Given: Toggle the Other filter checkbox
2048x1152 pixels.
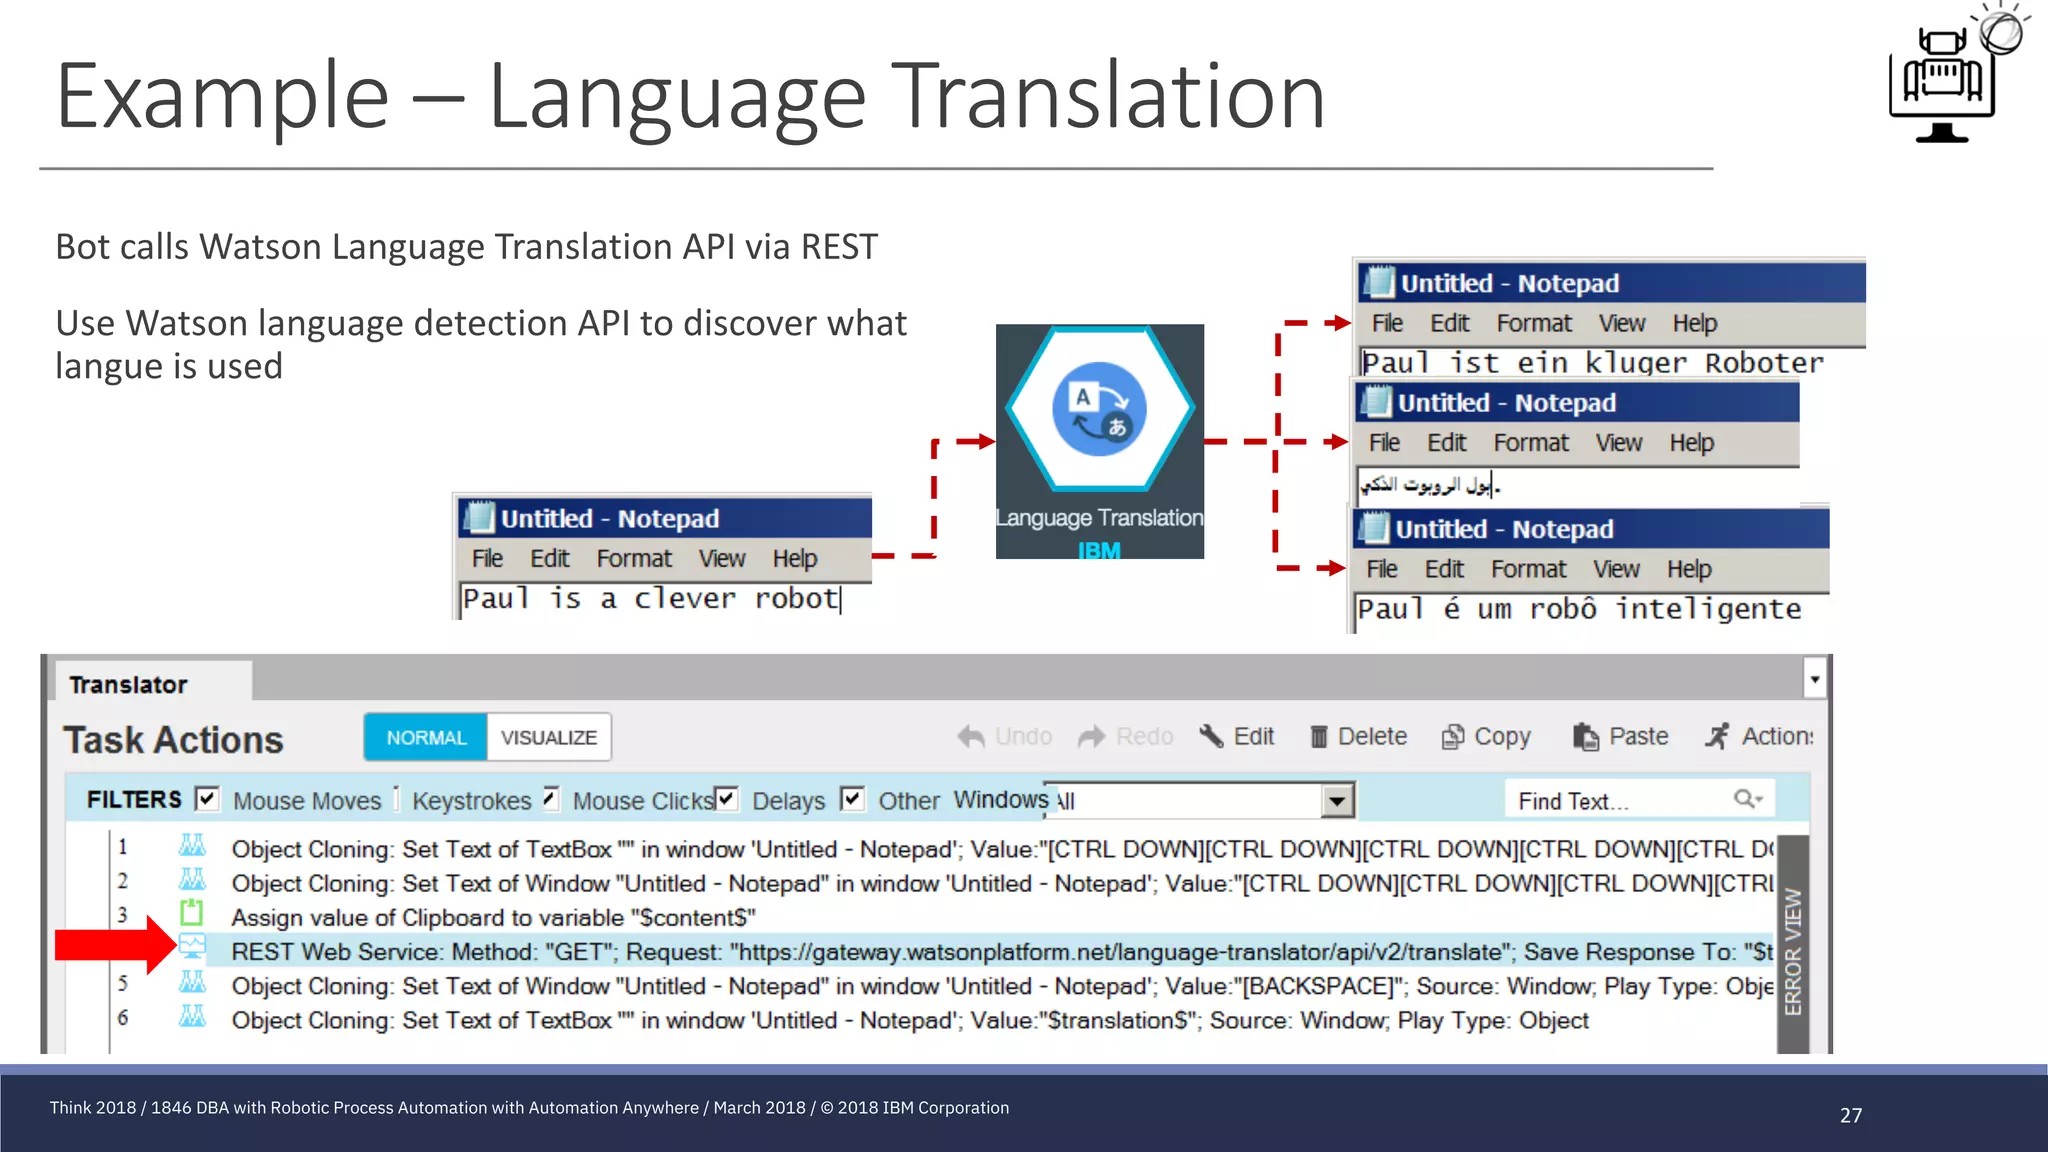Looking at the screenshot, I should (x=852, y=799).
